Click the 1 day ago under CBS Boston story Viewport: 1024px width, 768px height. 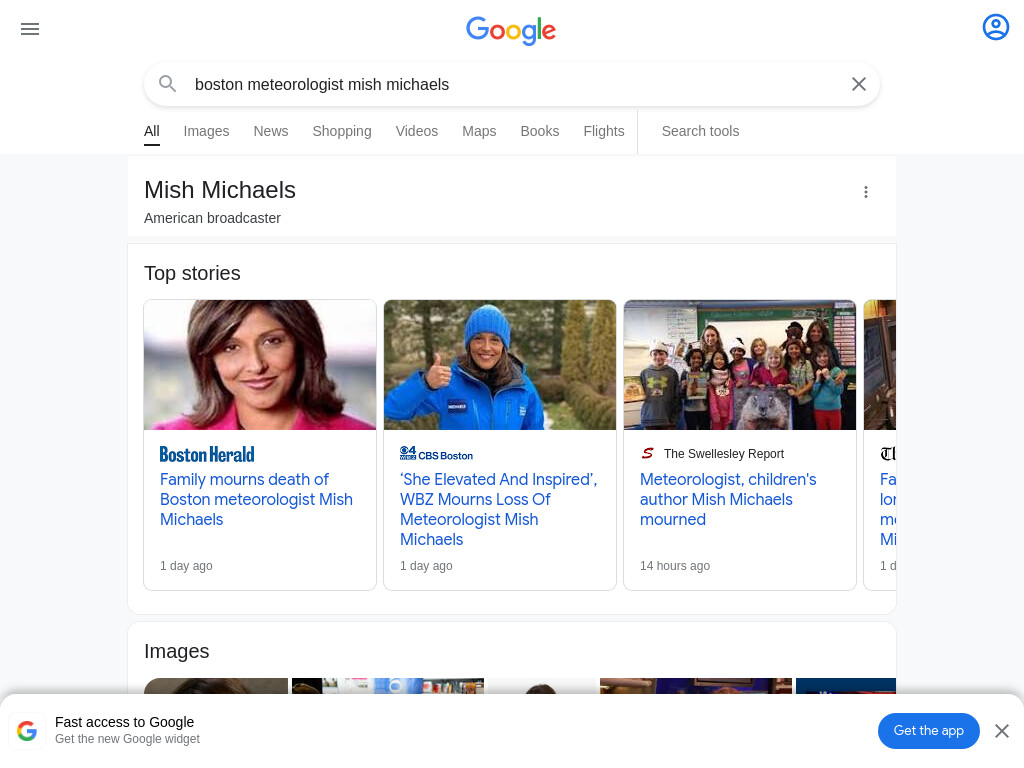pyautogui.click(x=426, y=566)
